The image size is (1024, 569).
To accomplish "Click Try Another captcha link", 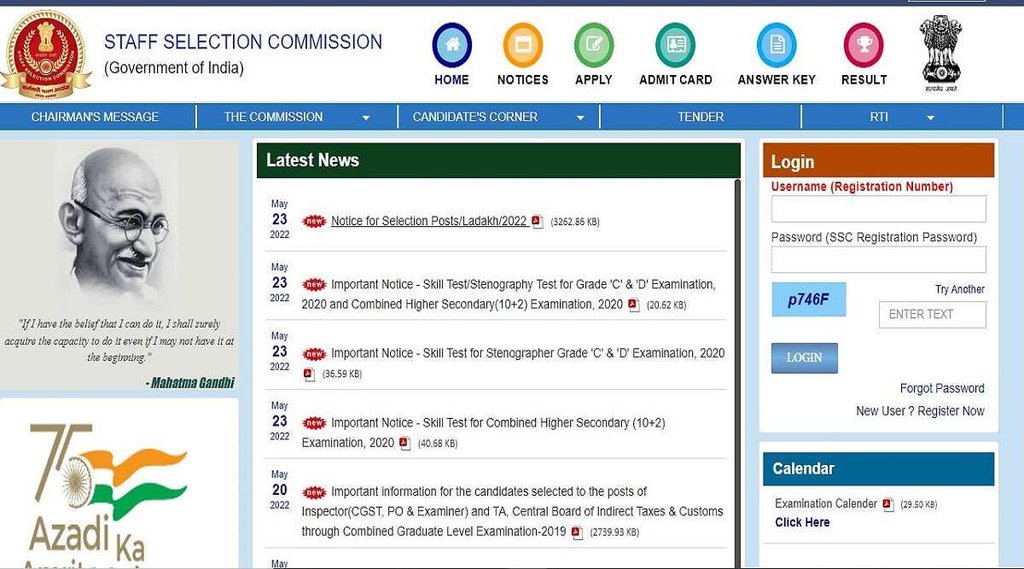I will (959, 289).
